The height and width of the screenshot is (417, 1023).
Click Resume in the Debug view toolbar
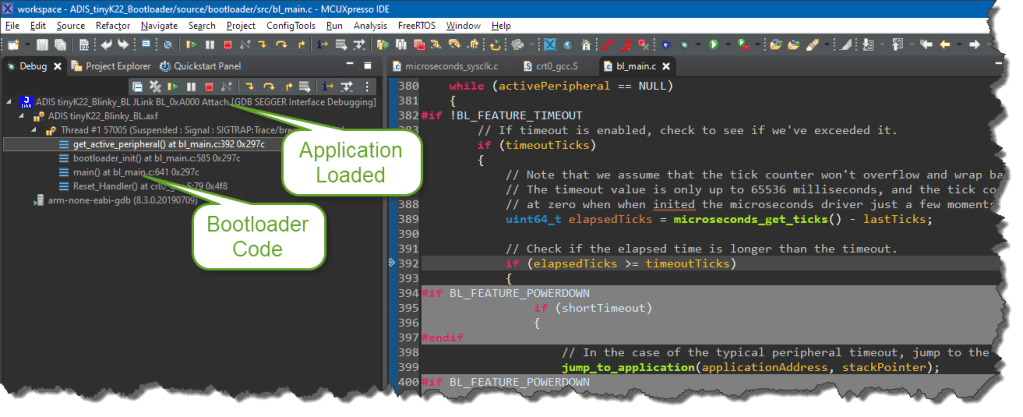pyautogui.click(x=172, y=86)
